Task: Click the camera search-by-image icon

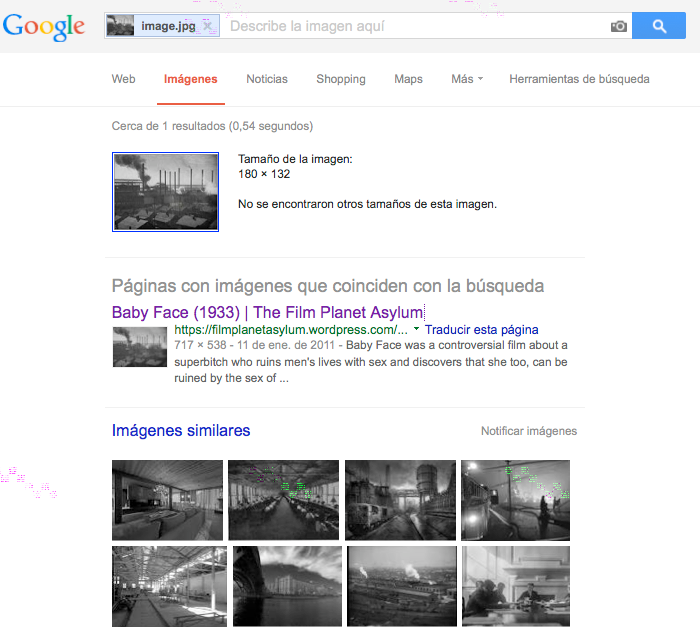Action: click(619, 27)
